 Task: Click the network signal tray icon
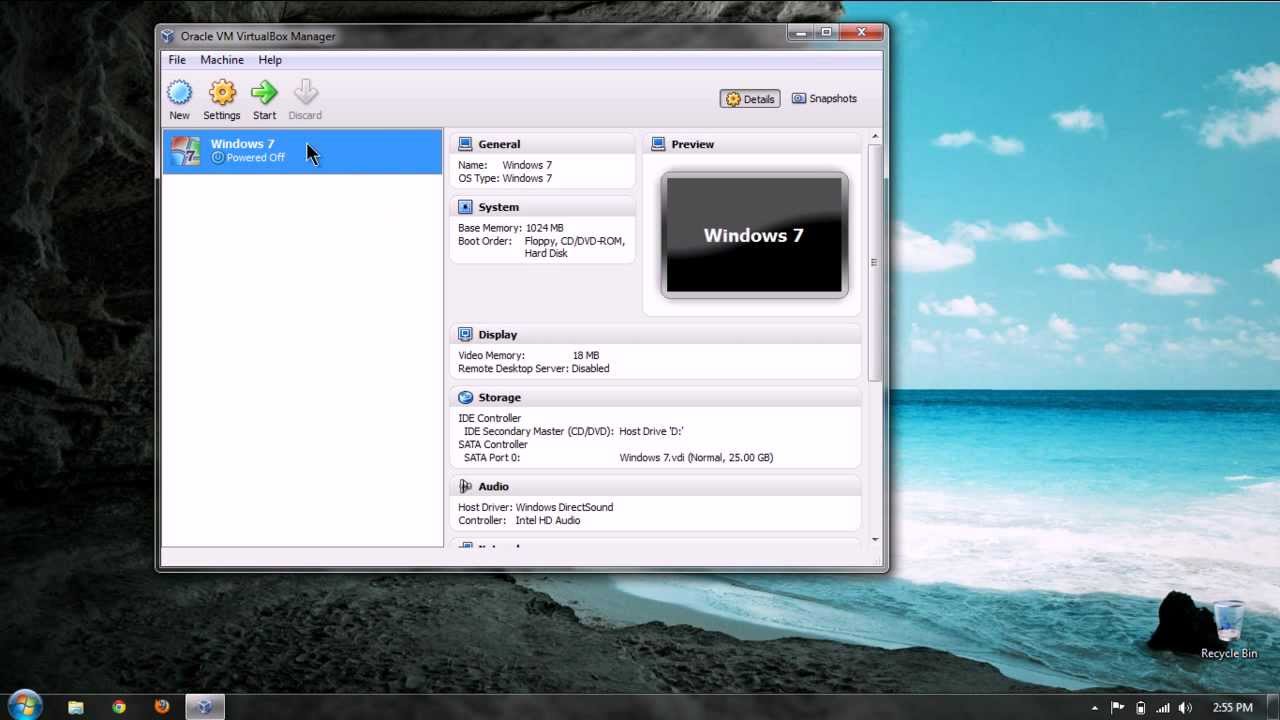1163,708
